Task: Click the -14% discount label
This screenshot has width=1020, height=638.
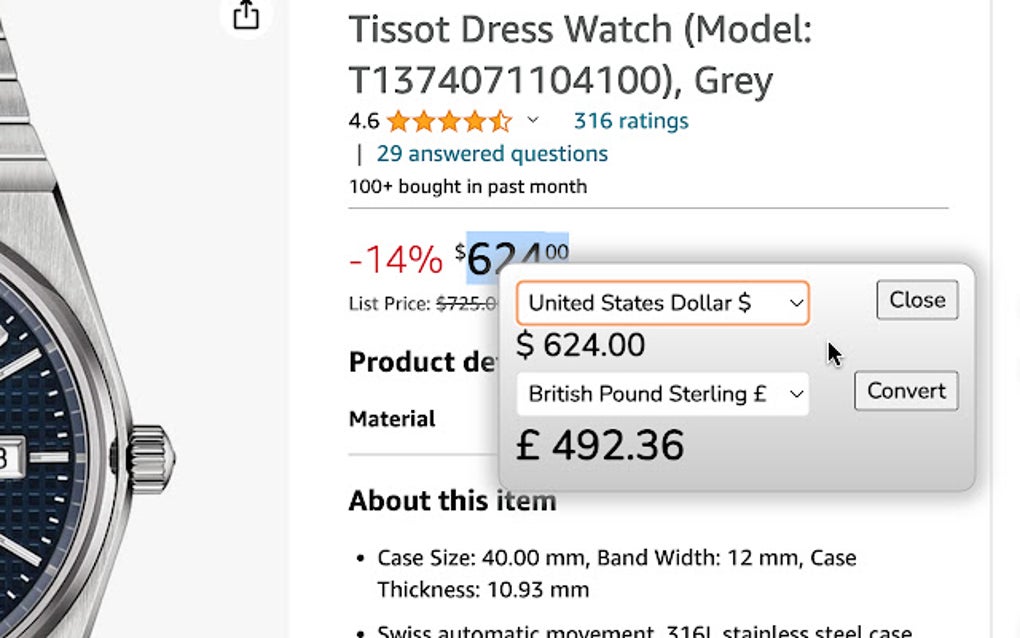Action: point(395,260)
